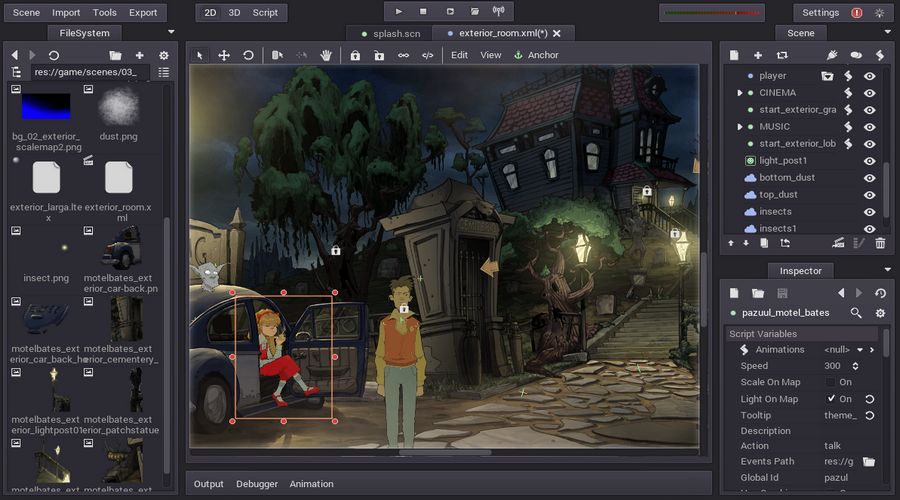900x500 pixels.
Task: Lock the selected object with padlock icon
Action: (x=355, y=55)
